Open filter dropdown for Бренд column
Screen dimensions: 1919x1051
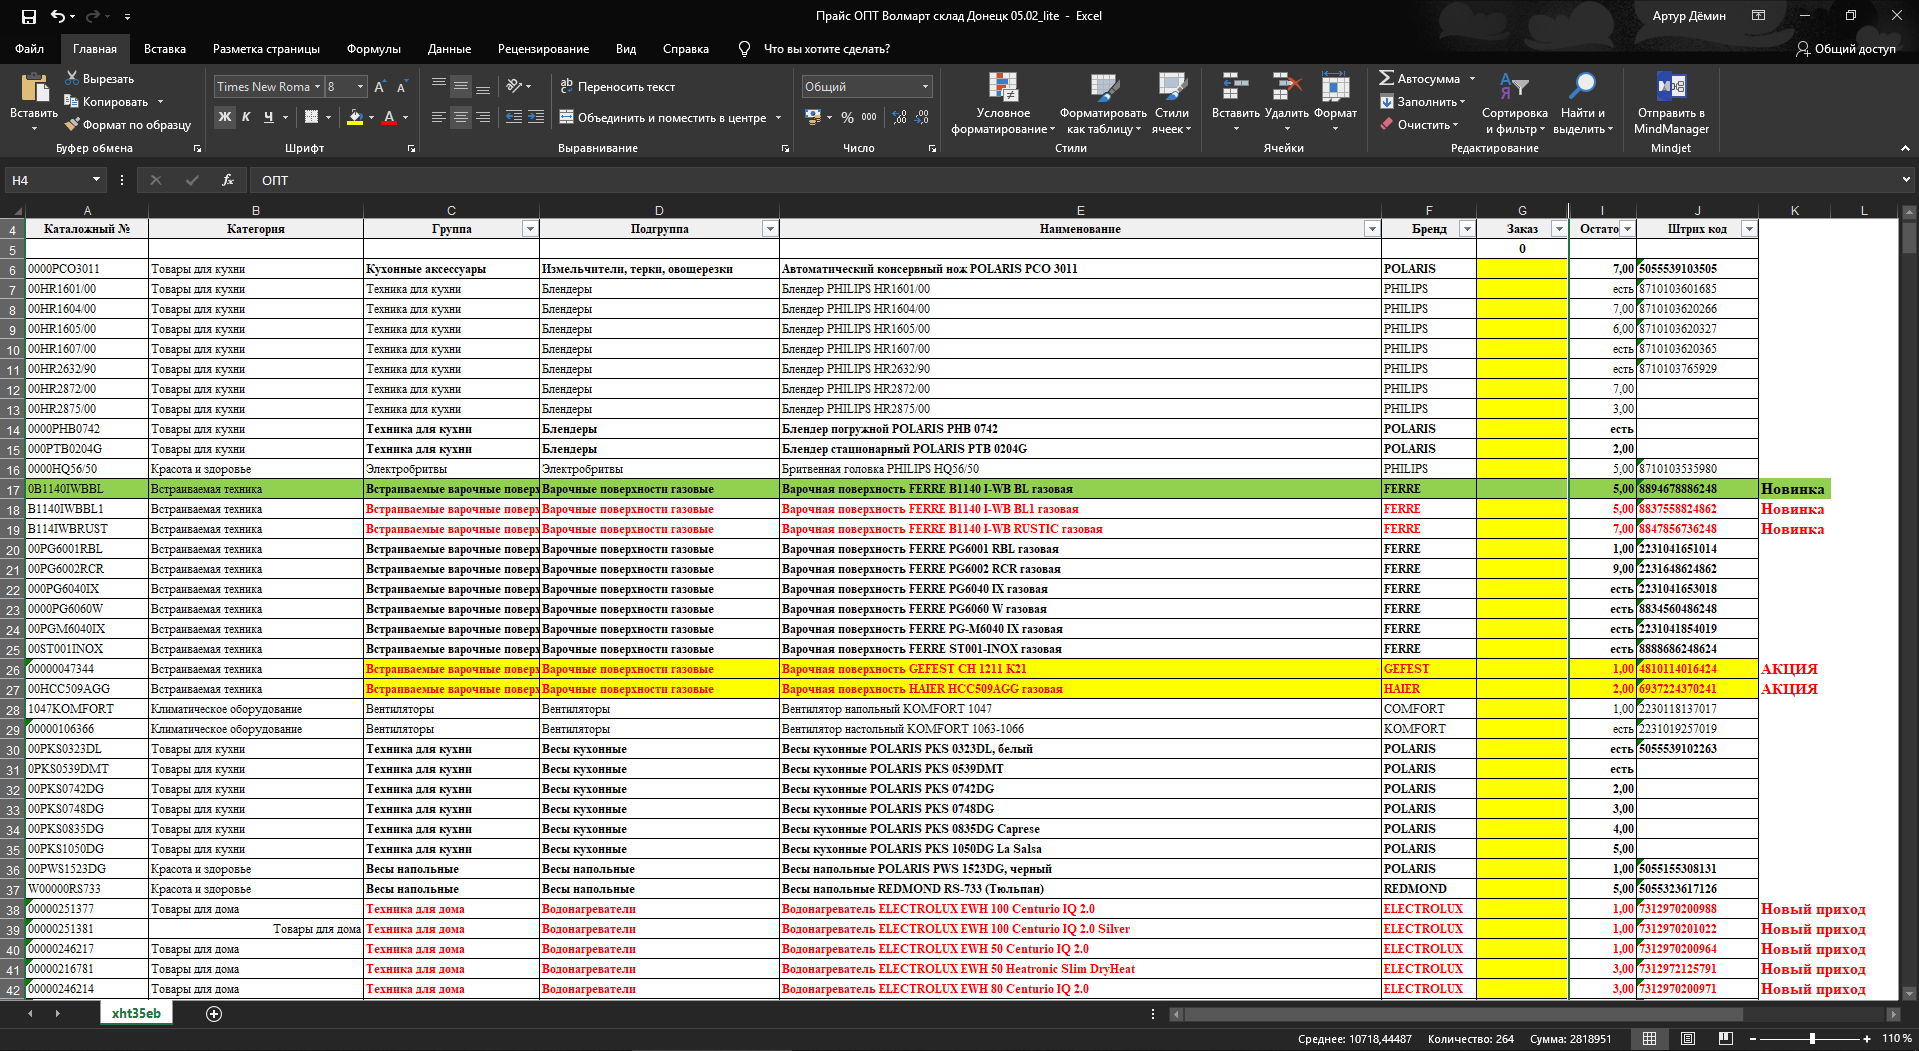pos(1466,229)
